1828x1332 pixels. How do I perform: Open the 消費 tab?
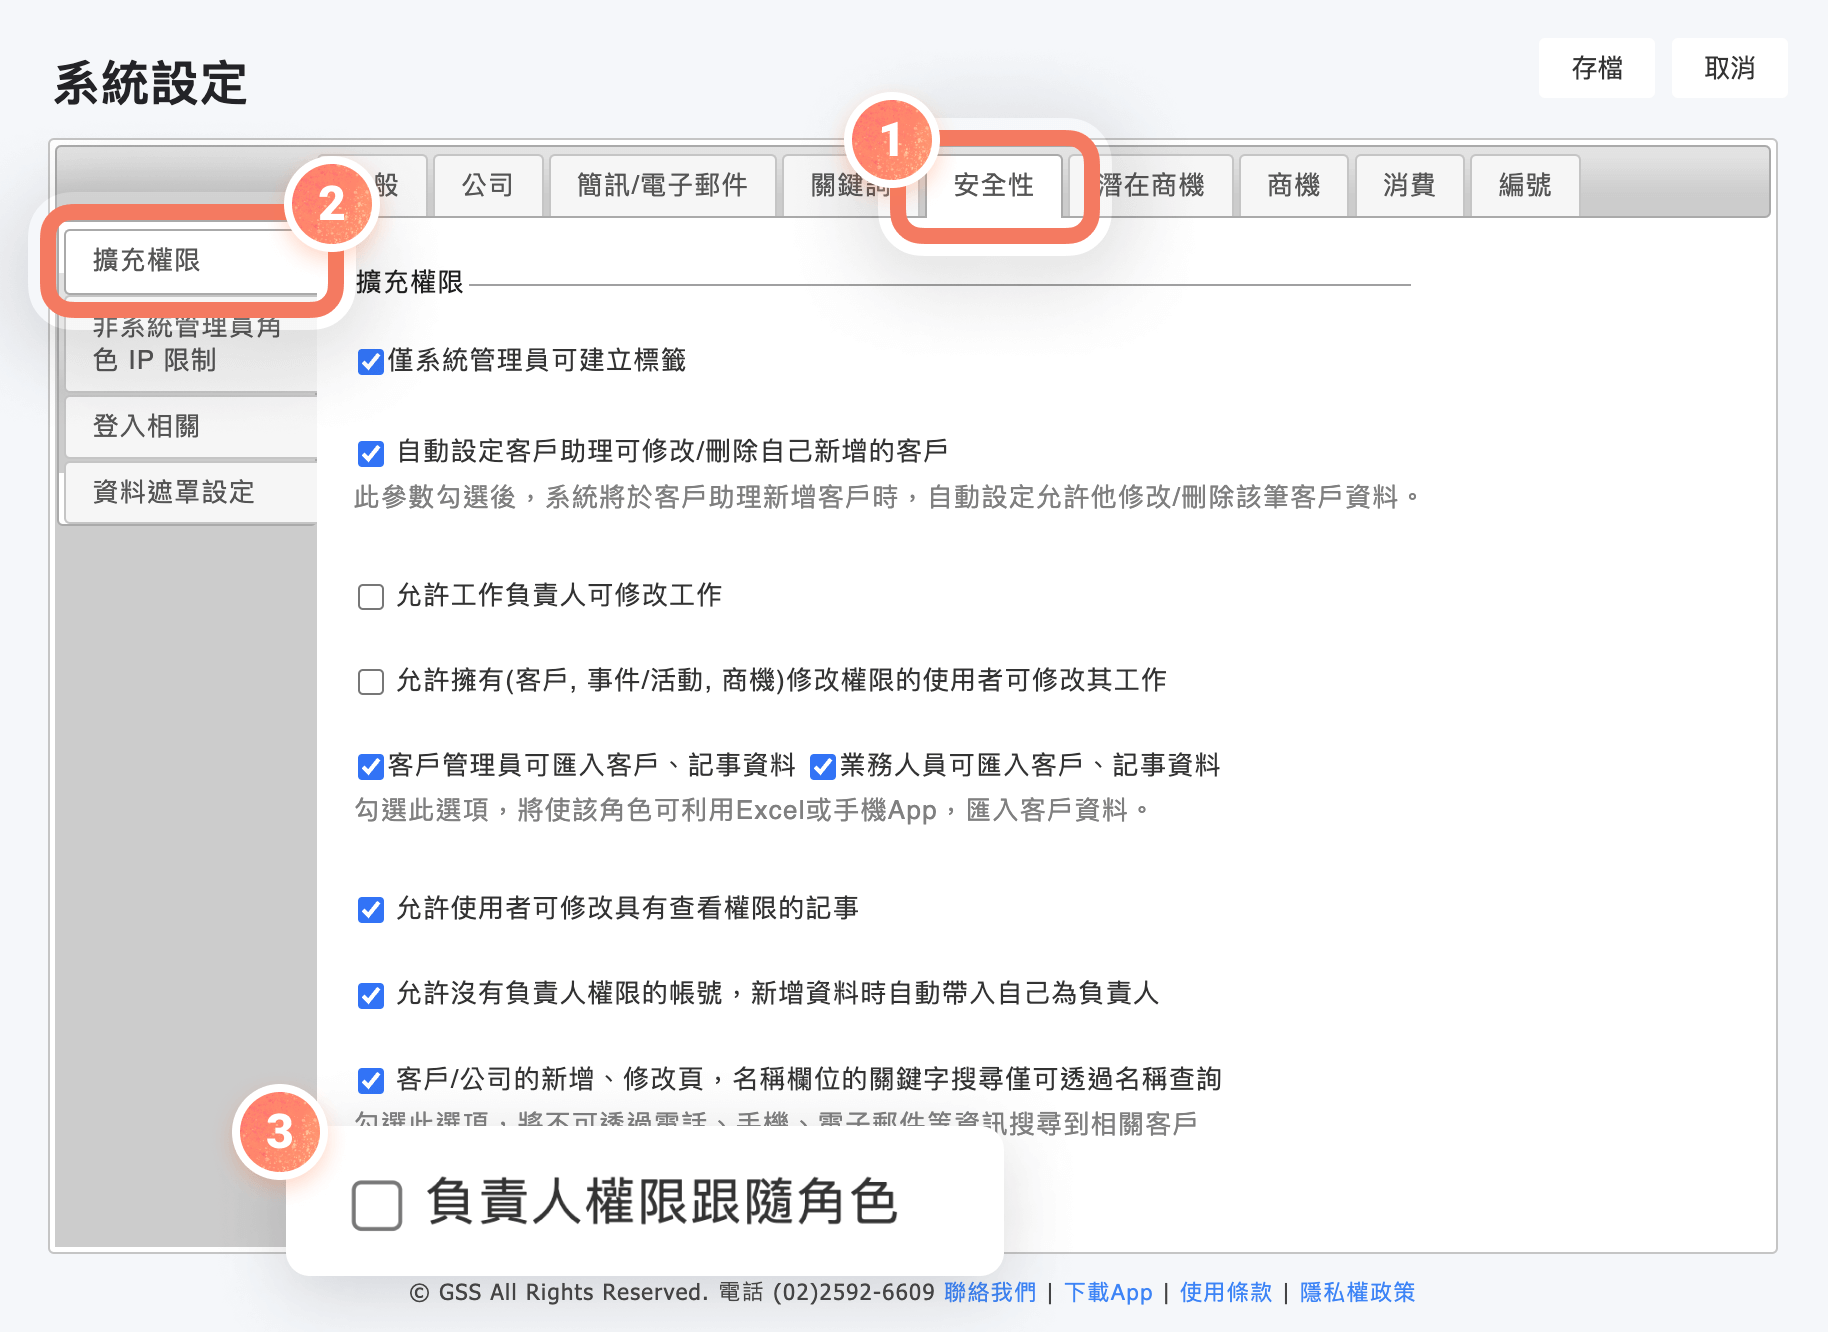[1409, 185]
